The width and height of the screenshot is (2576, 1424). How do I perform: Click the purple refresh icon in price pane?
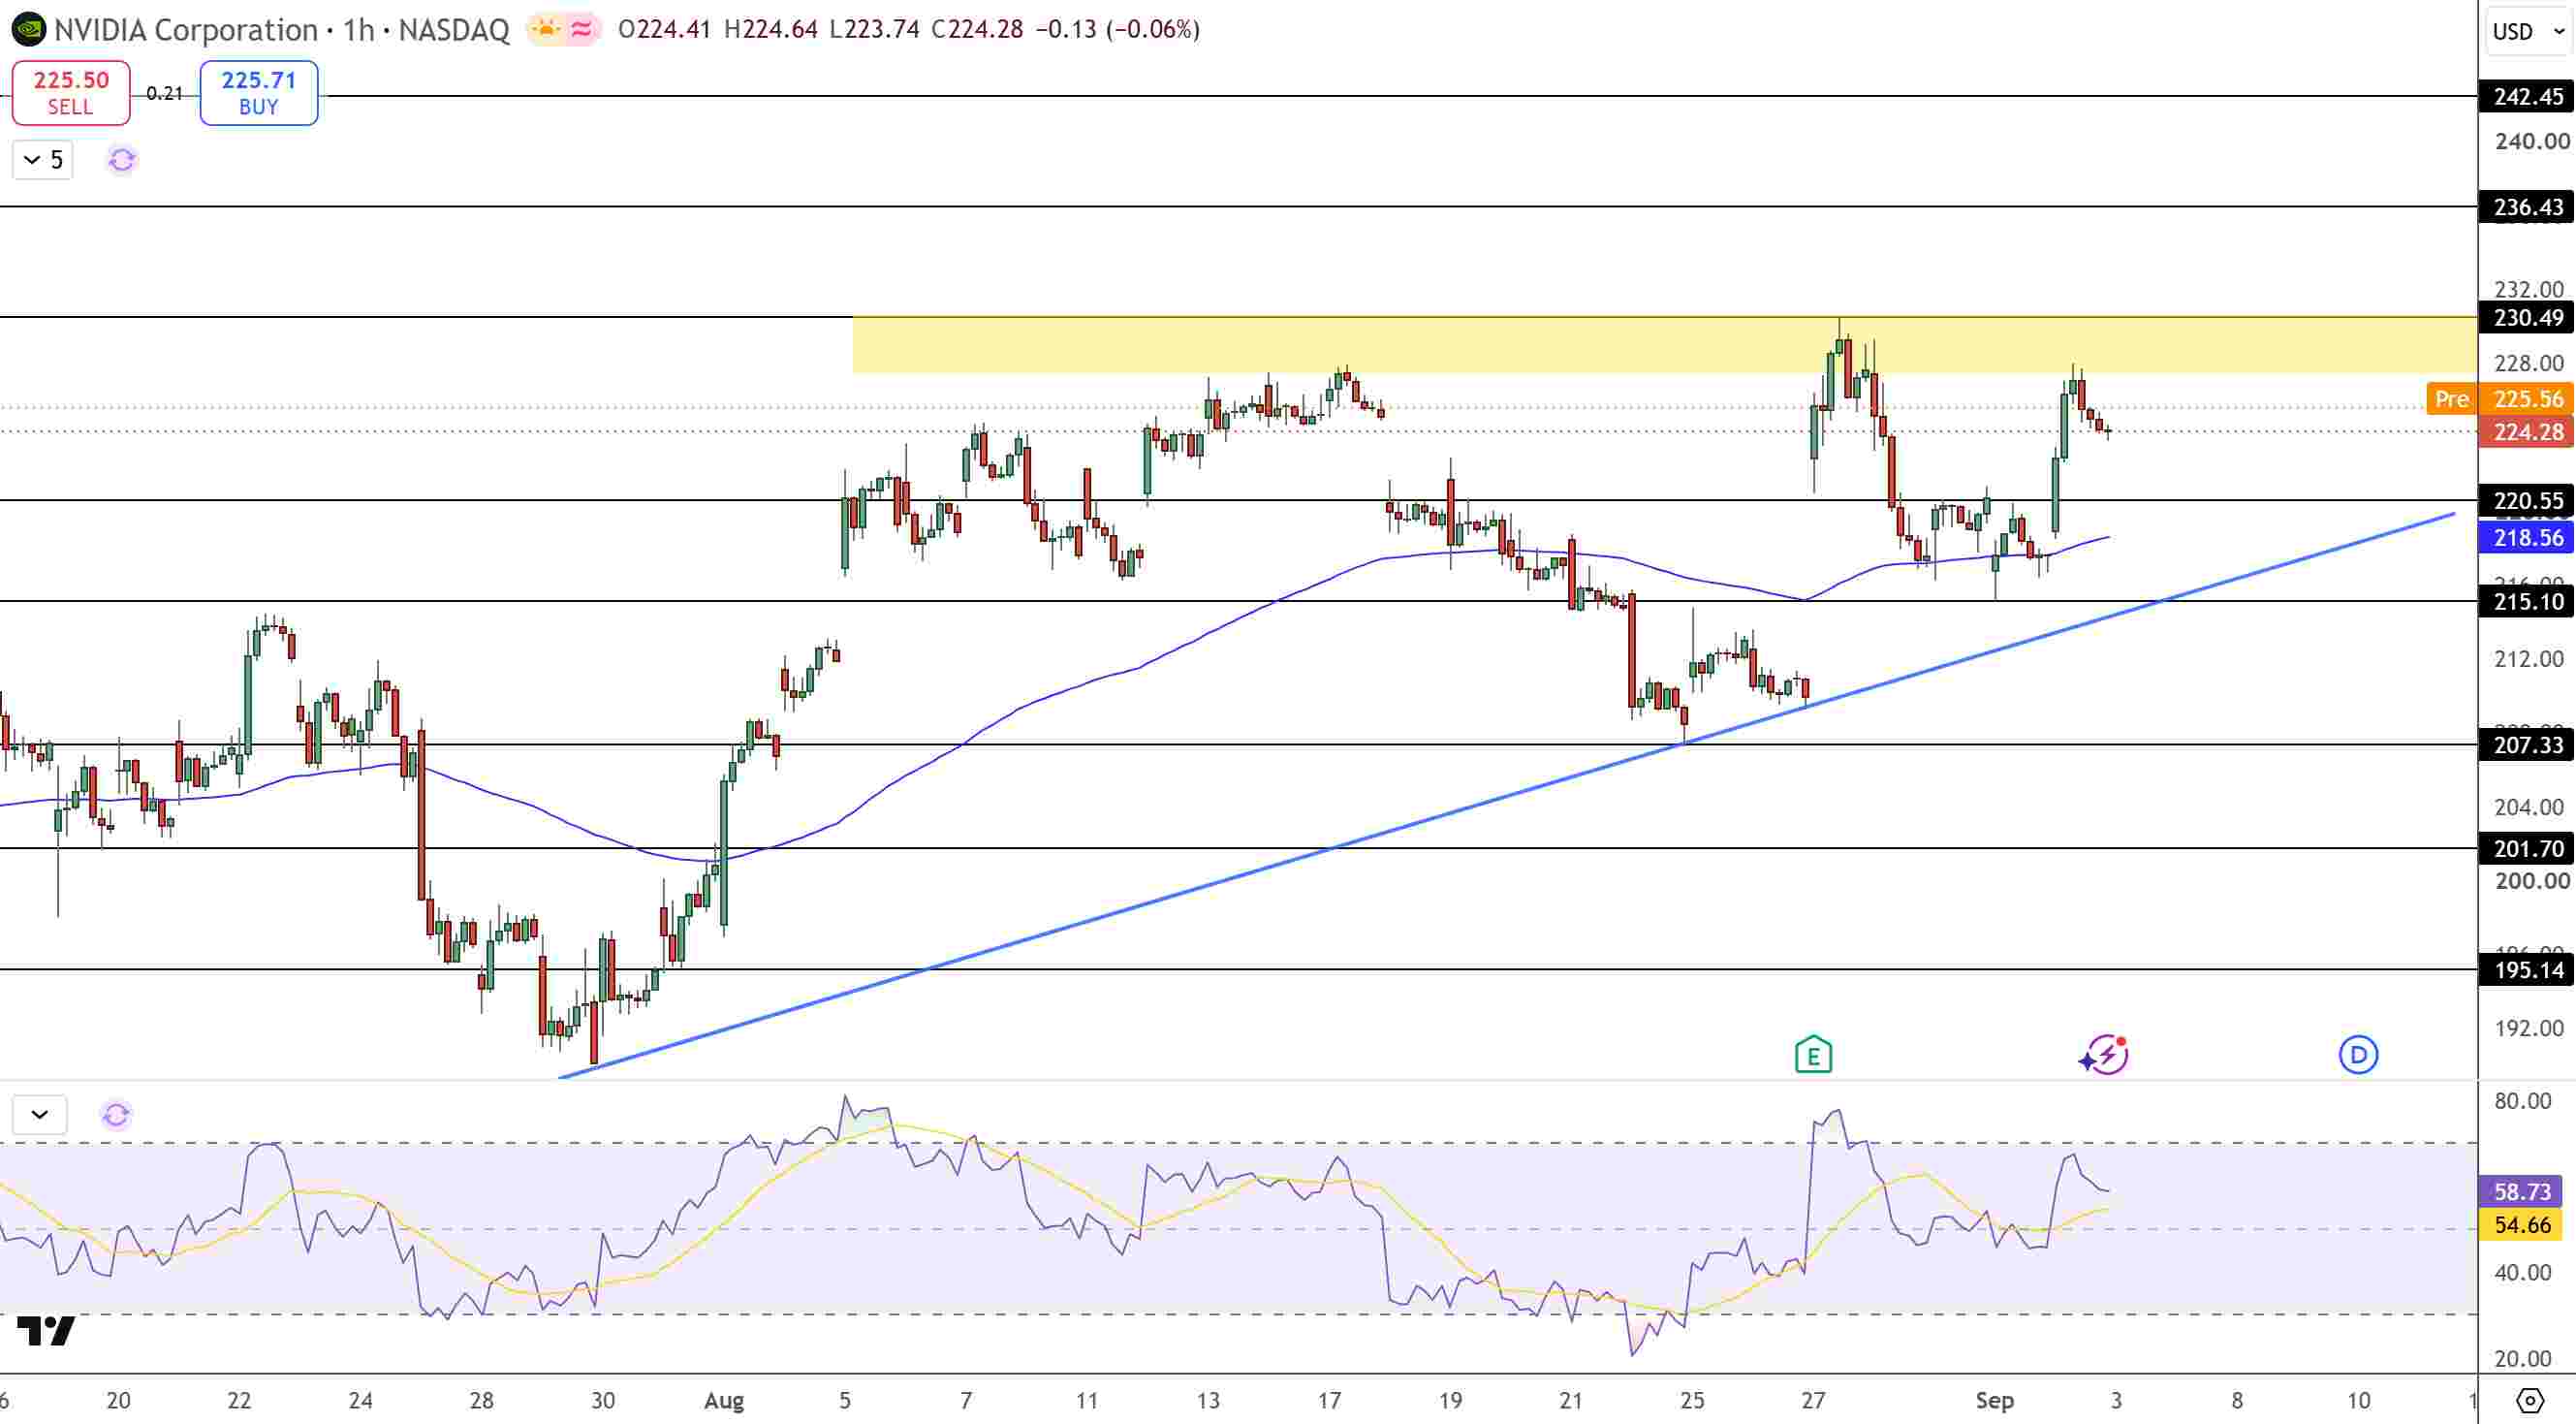click(x=121, y=160)
